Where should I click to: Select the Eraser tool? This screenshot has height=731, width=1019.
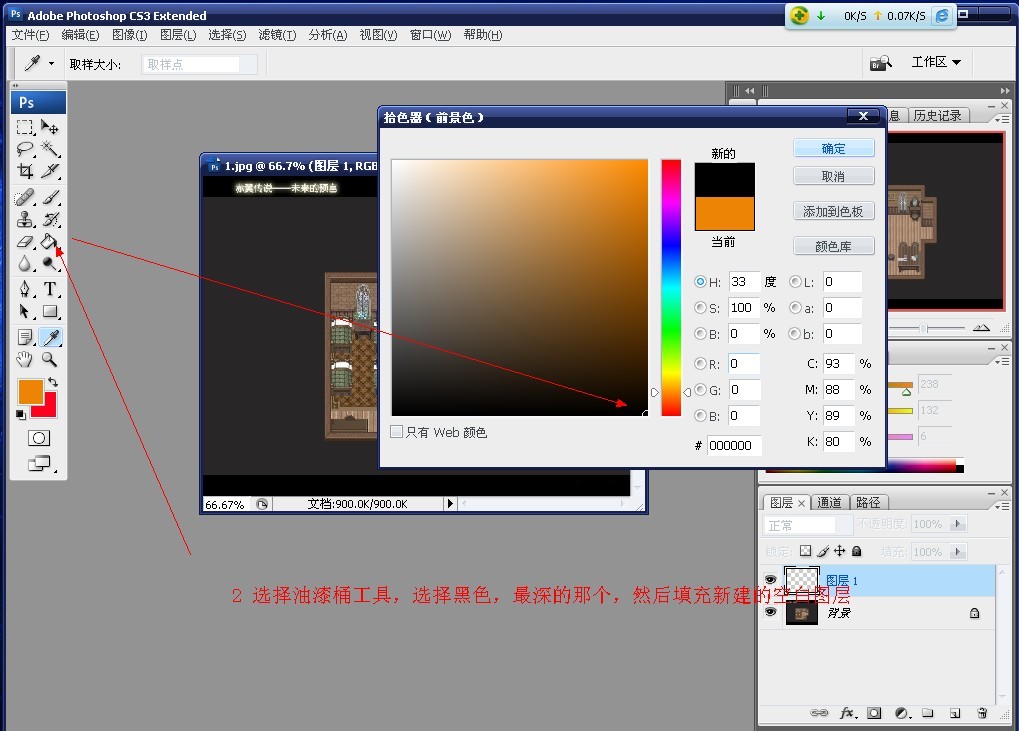(x=25, y=242)
